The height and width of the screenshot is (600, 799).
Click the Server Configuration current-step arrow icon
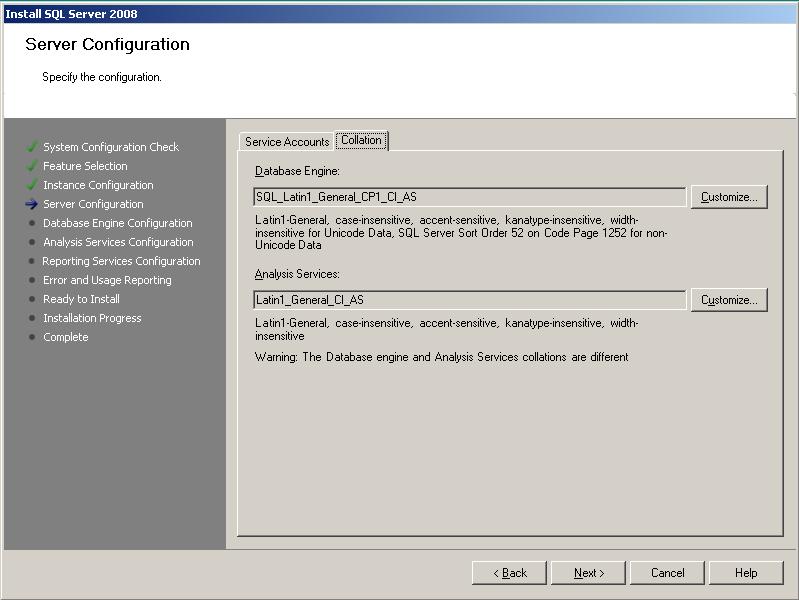32,204
